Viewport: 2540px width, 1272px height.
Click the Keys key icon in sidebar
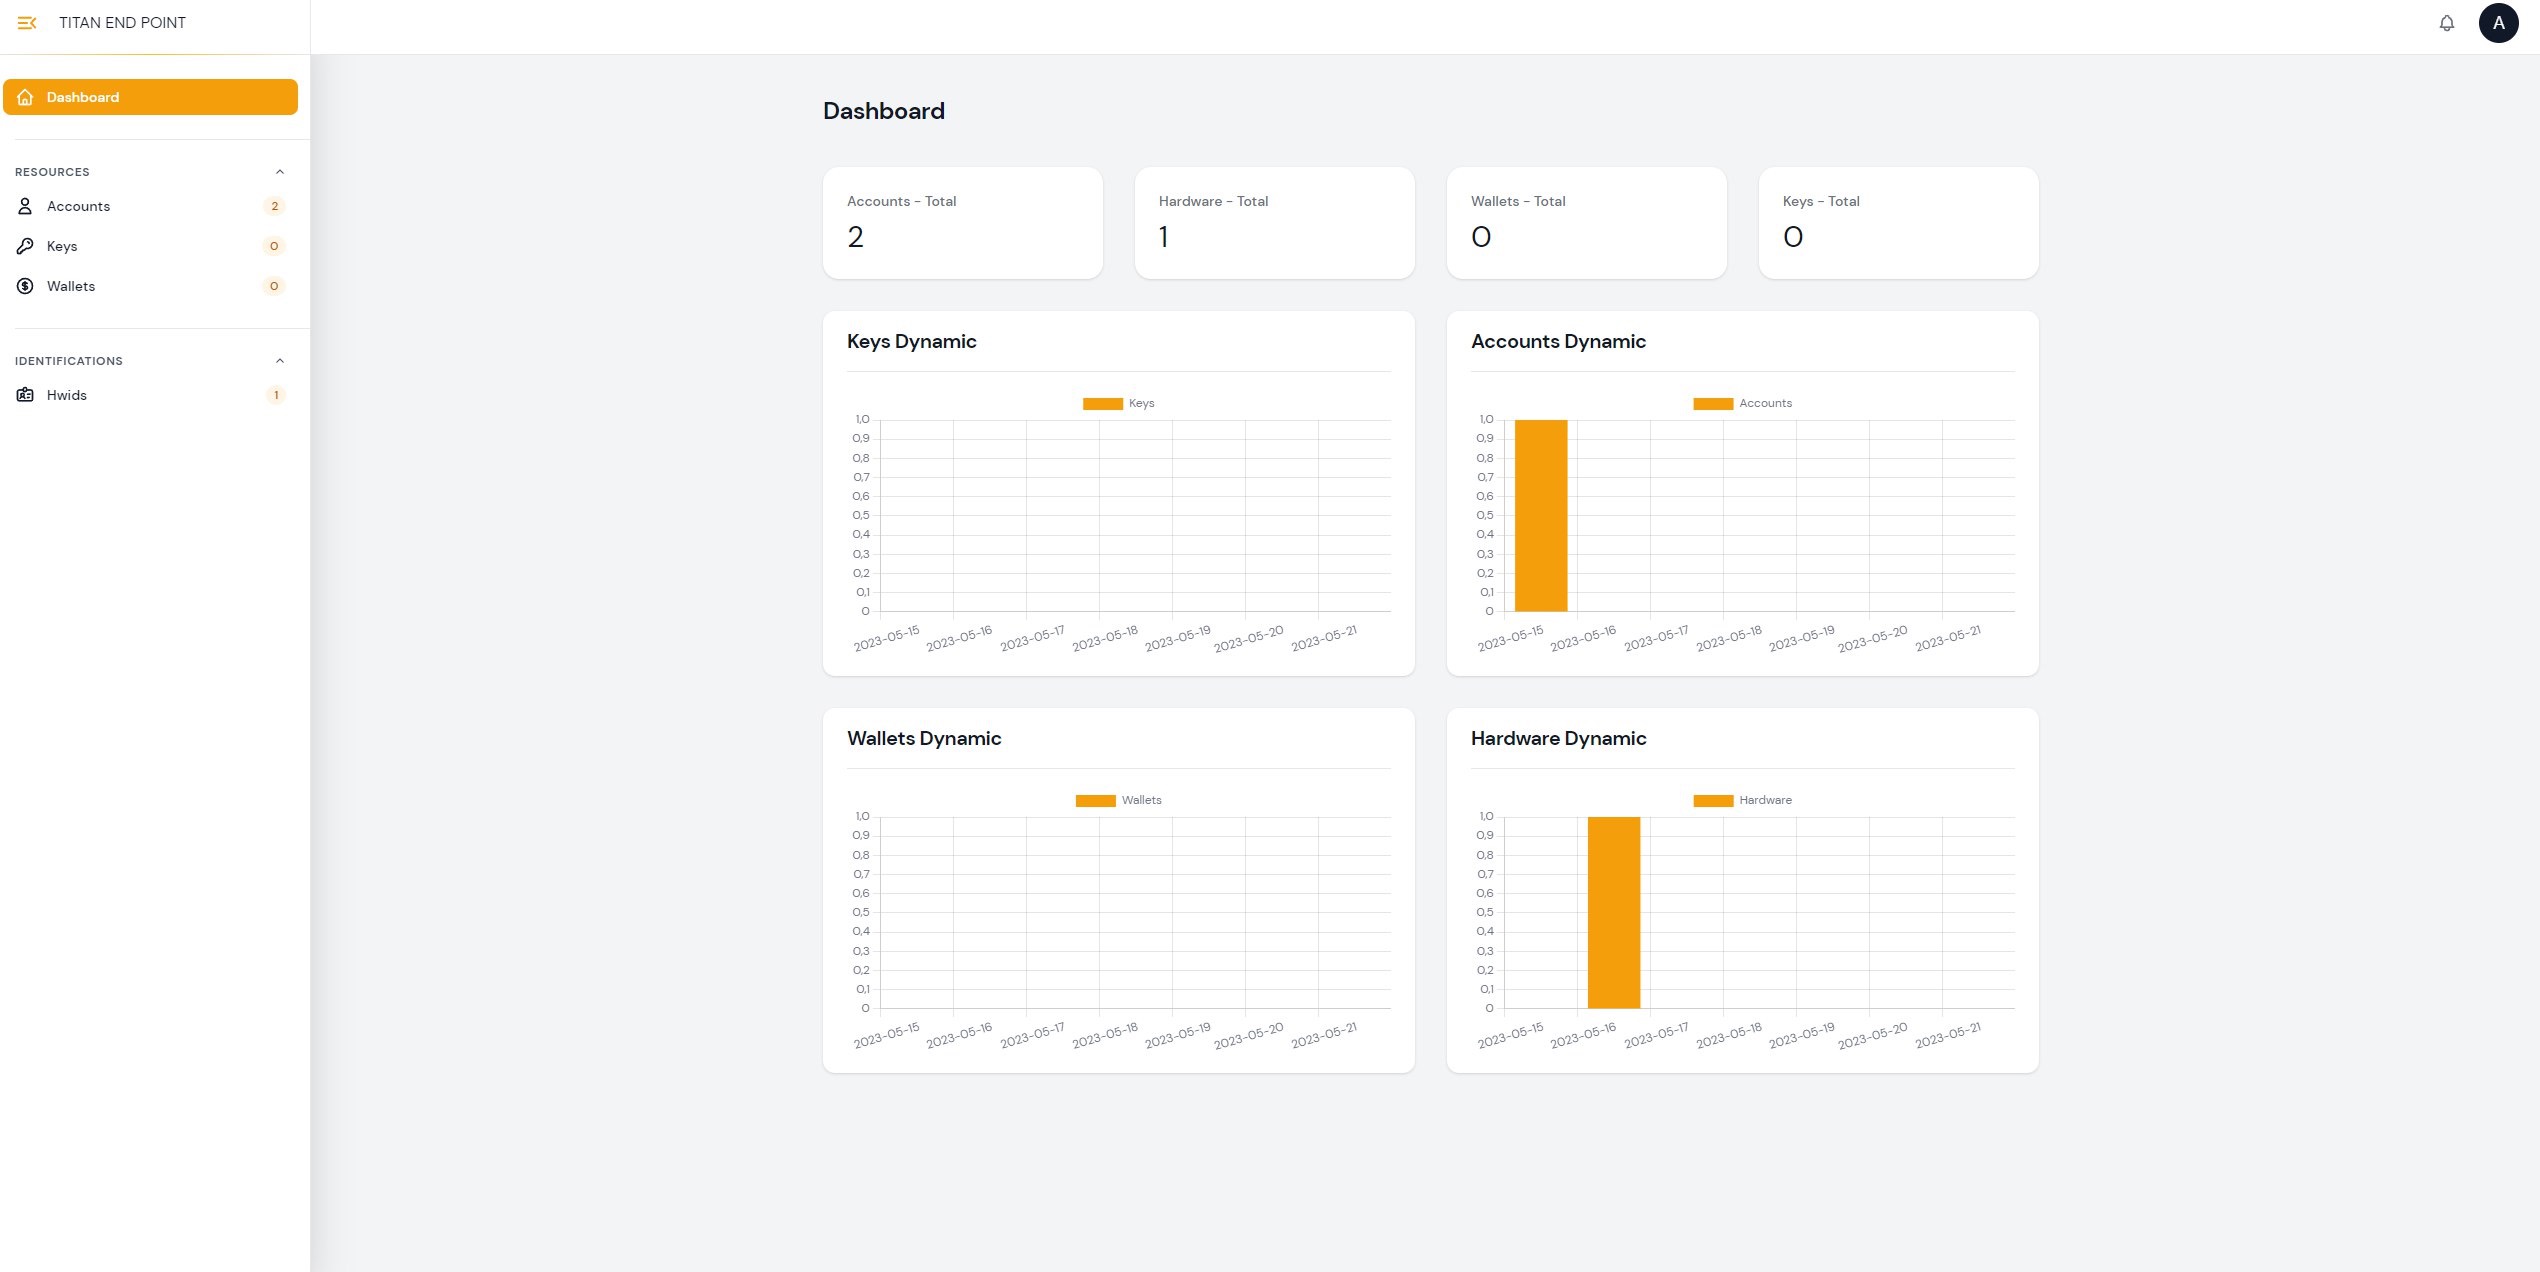point(25,246)
